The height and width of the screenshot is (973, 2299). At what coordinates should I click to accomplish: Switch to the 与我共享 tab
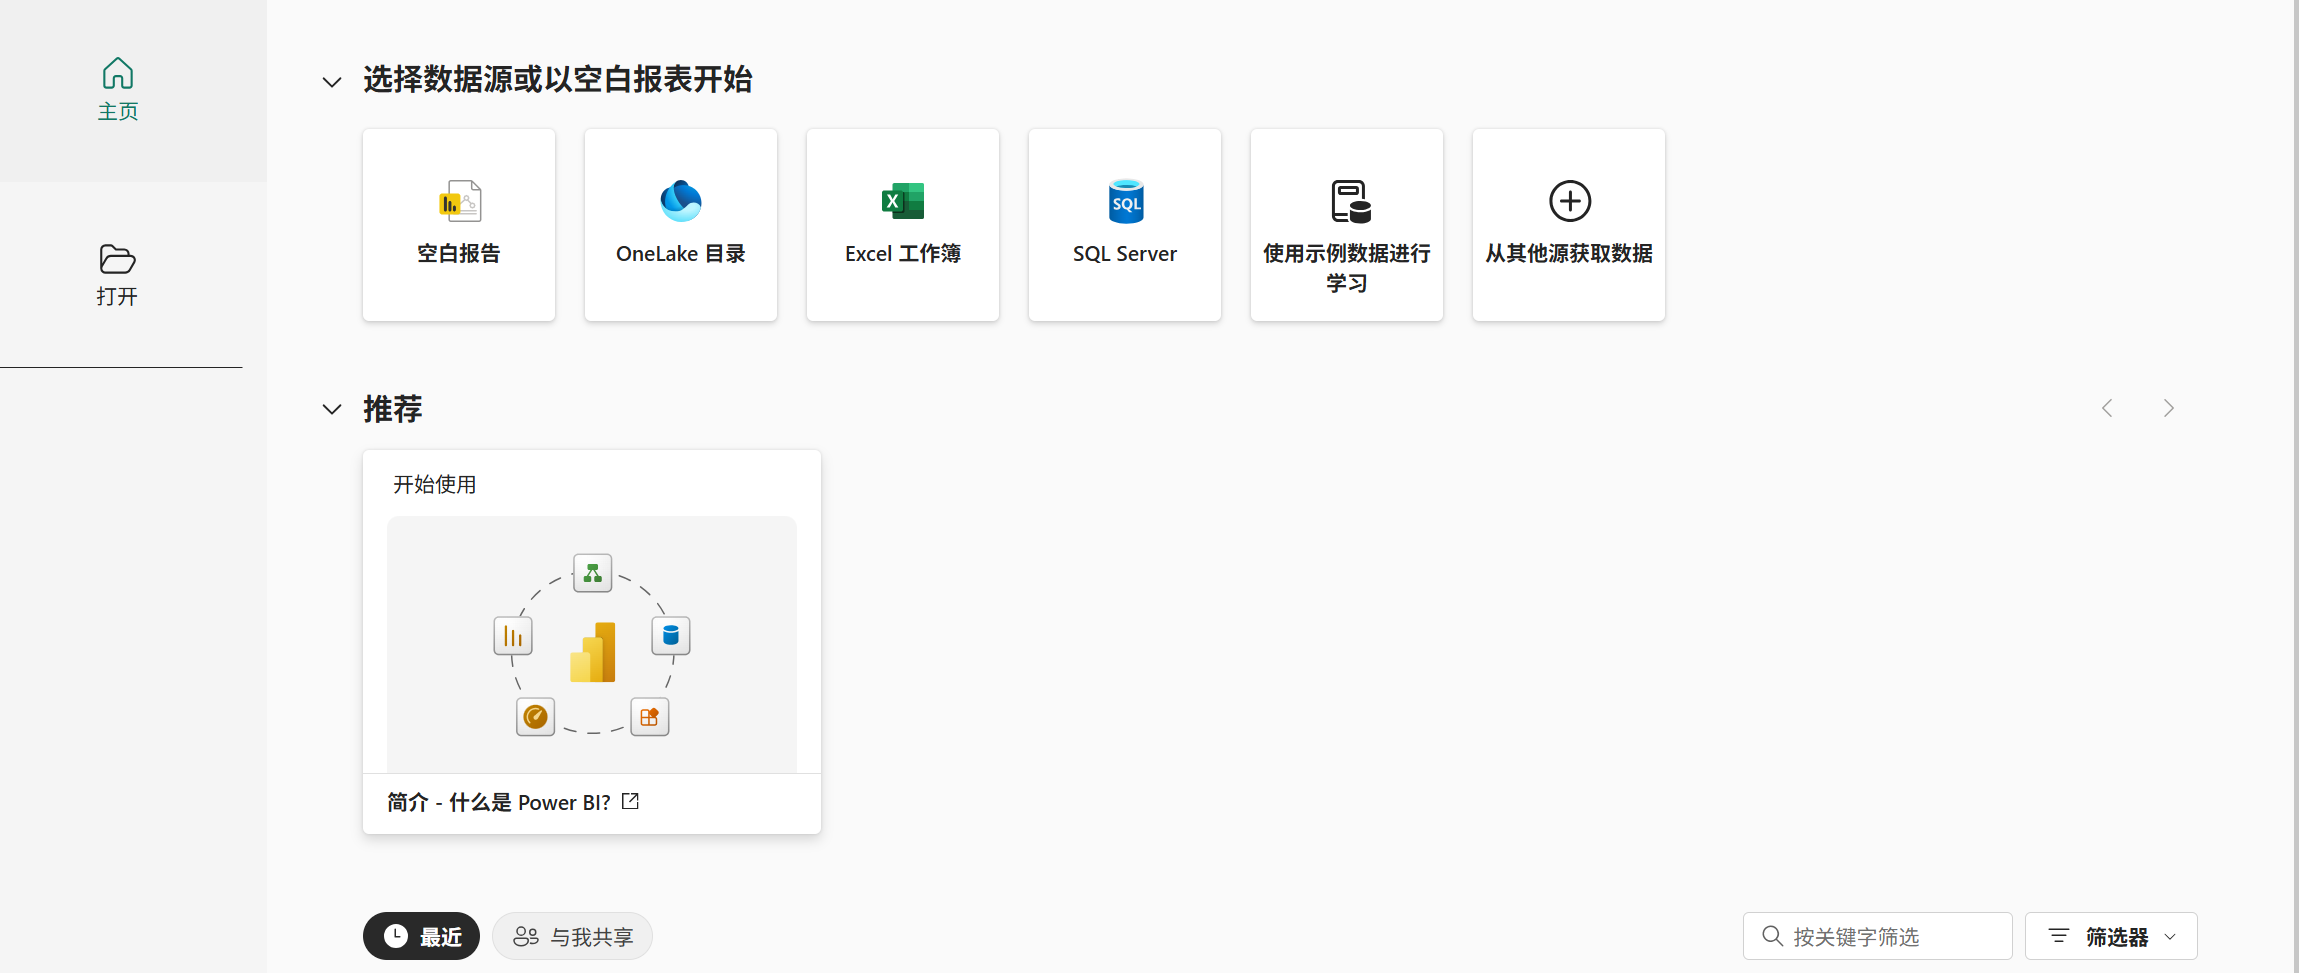[x=572, y=936]
